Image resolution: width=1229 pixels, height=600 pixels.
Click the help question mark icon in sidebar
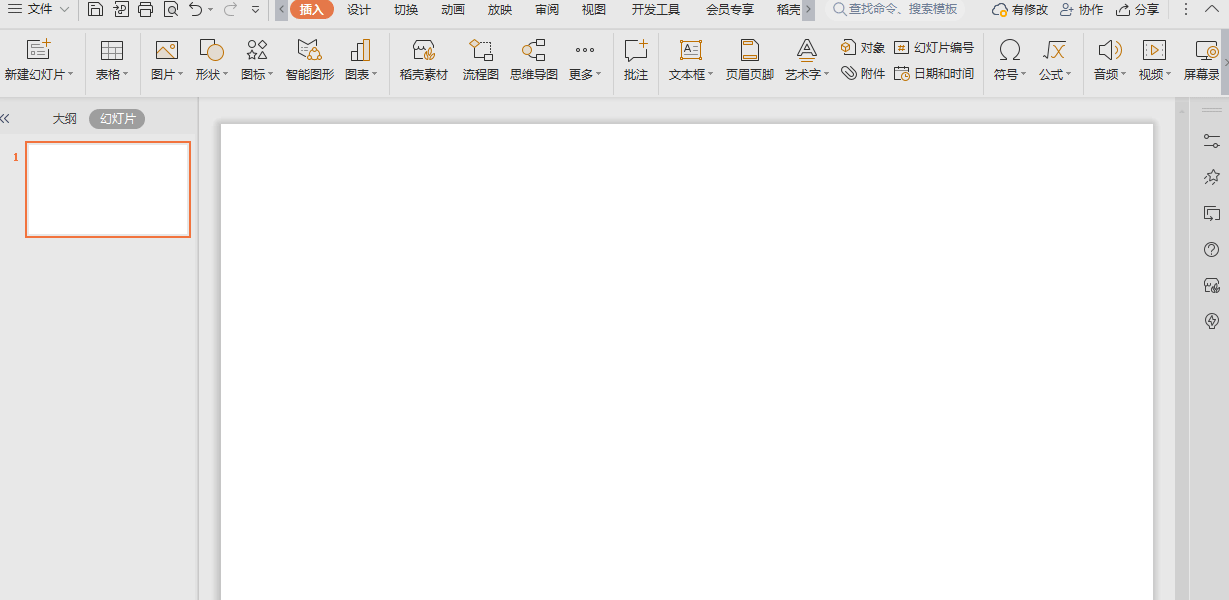(x=1212, y=249)
